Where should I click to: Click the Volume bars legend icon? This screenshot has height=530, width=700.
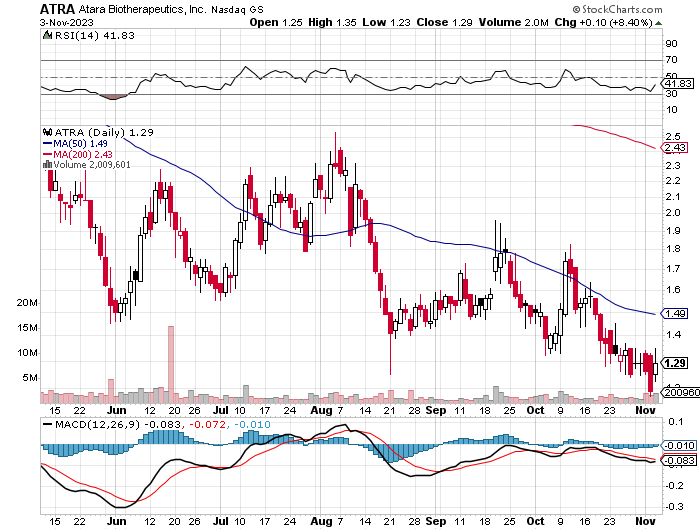pyautogui.click(x=45, y=164)
